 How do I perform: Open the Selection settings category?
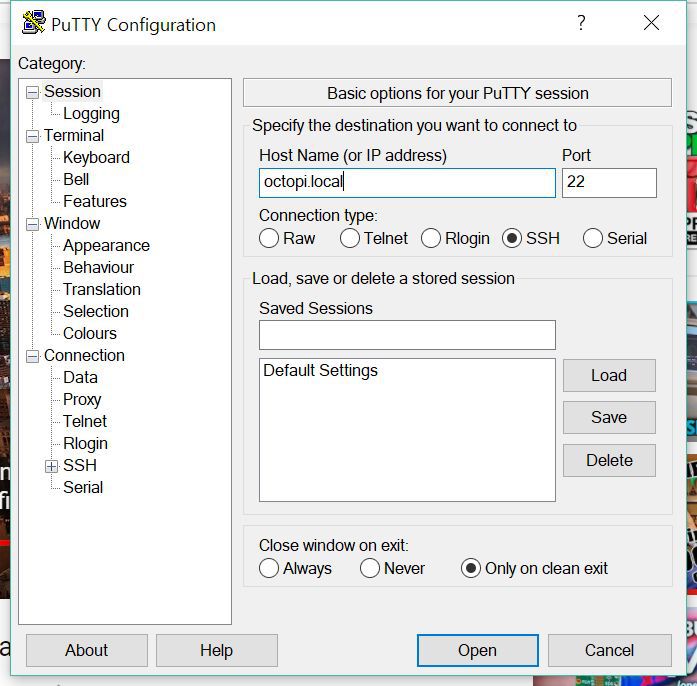96,311
